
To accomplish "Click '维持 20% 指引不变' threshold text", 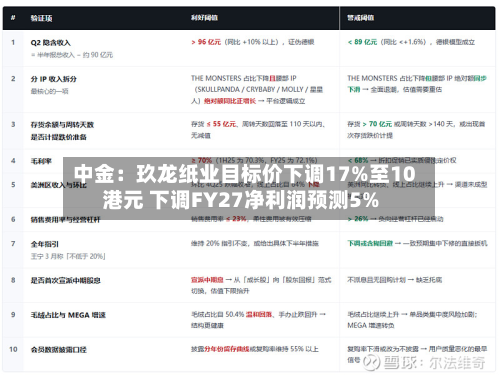I will coord(220,244).
